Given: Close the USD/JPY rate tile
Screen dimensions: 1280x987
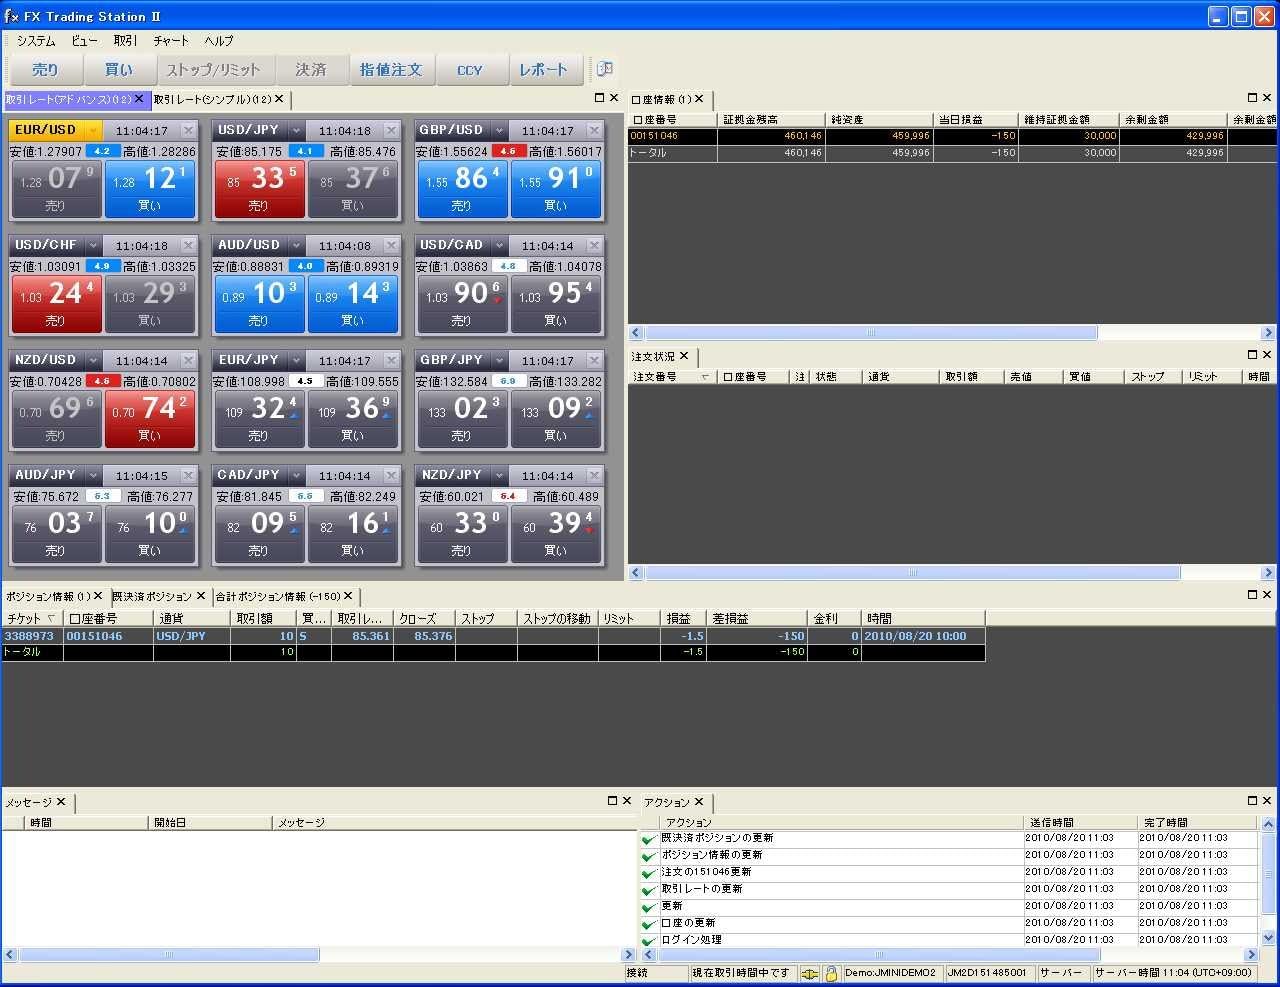Looking at the screenshot, I should point(392,130).
